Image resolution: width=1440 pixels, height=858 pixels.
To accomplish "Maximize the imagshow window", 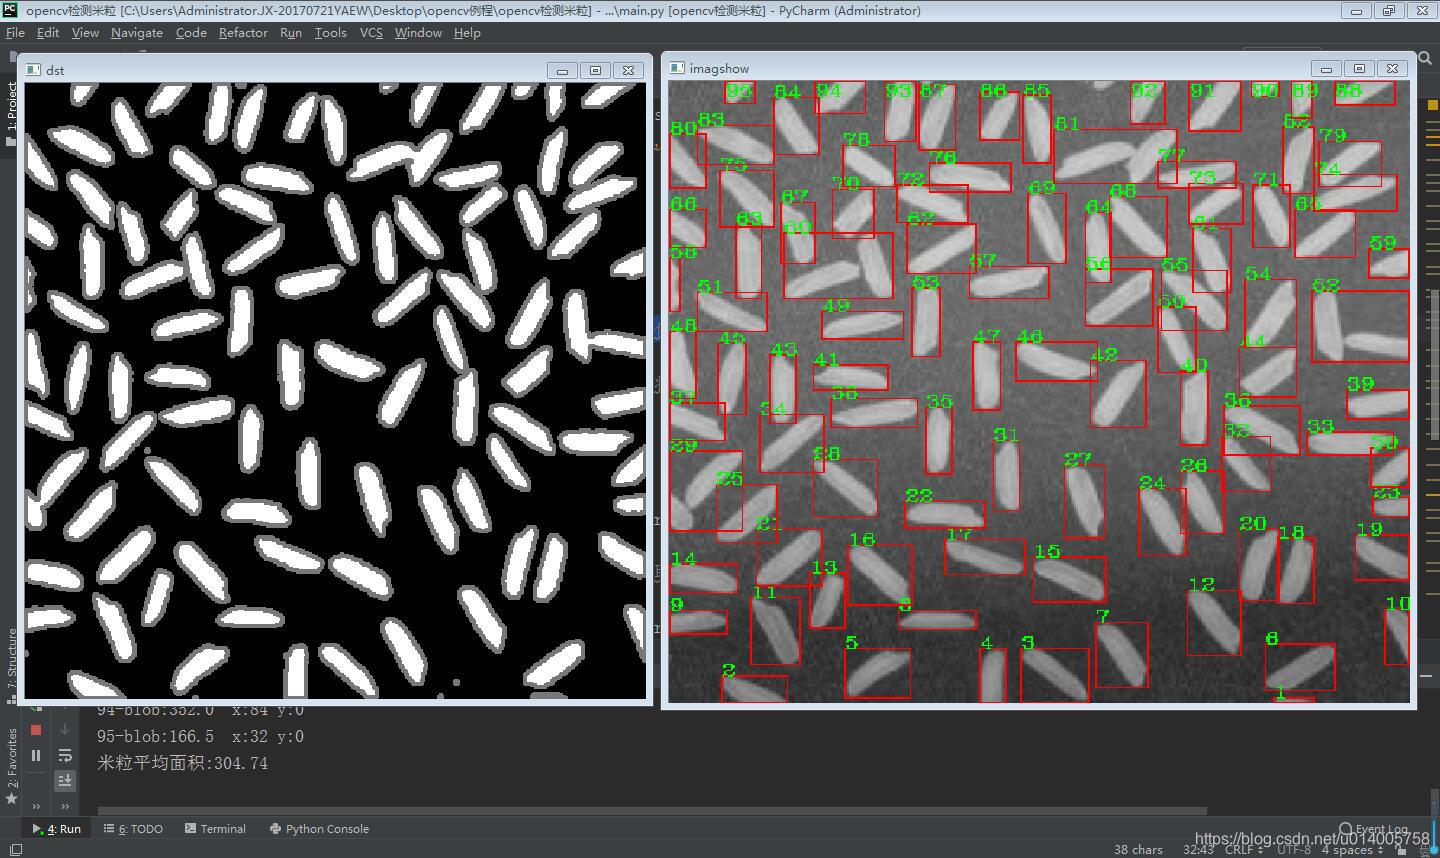I will click(1359, 68).
